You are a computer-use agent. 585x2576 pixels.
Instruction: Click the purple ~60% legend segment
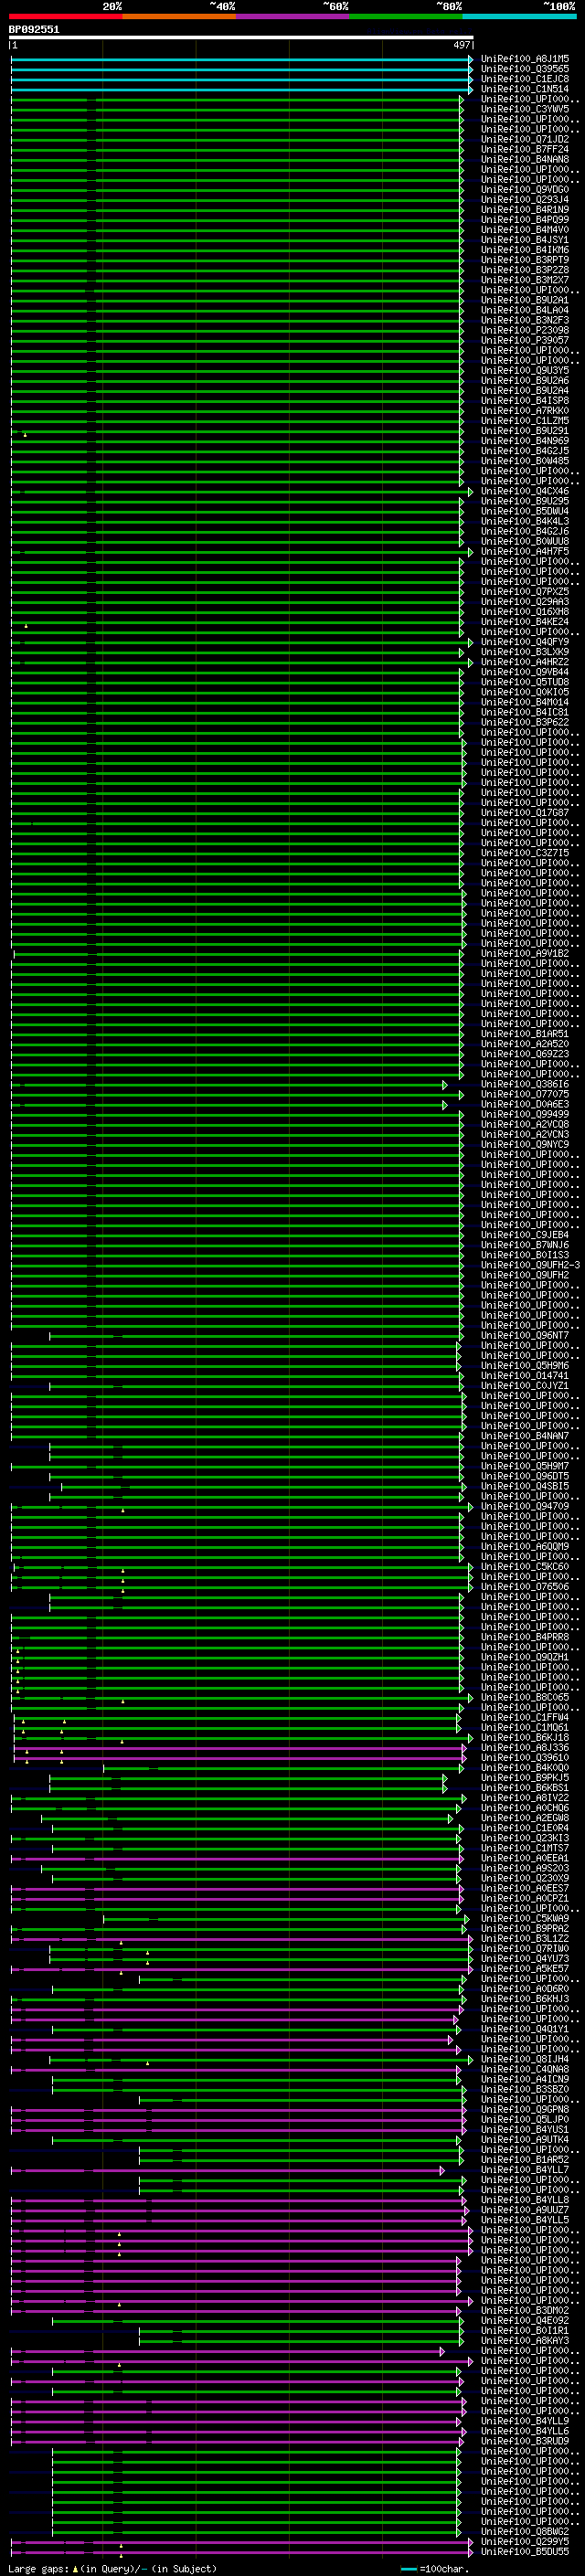pos(293,16)
